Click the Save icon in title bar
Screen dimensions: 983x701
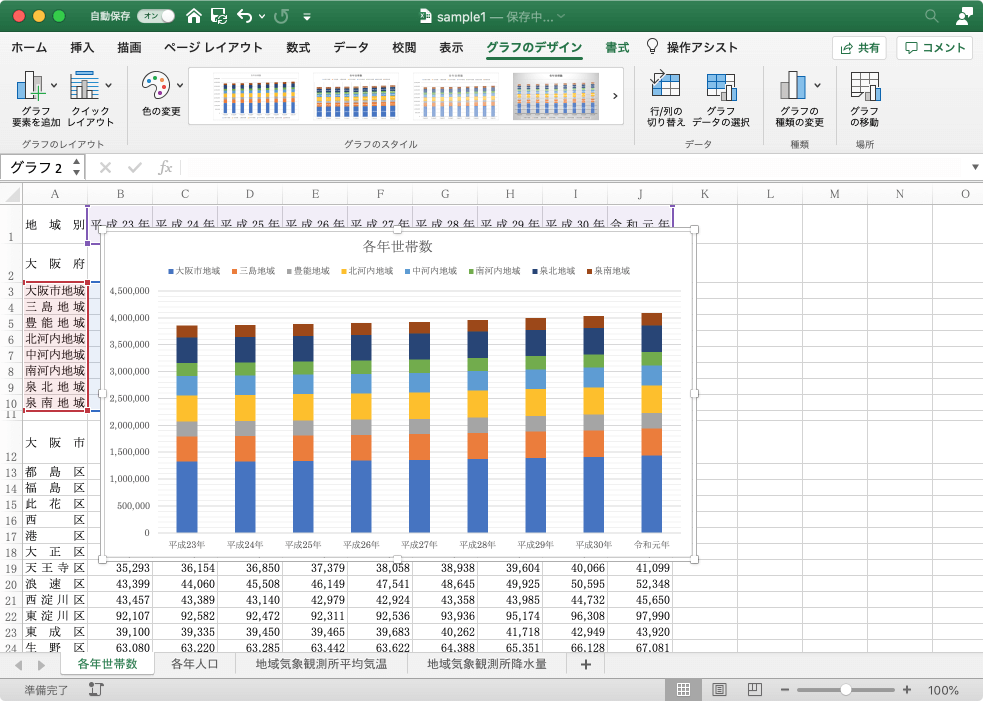coord(218,16)
